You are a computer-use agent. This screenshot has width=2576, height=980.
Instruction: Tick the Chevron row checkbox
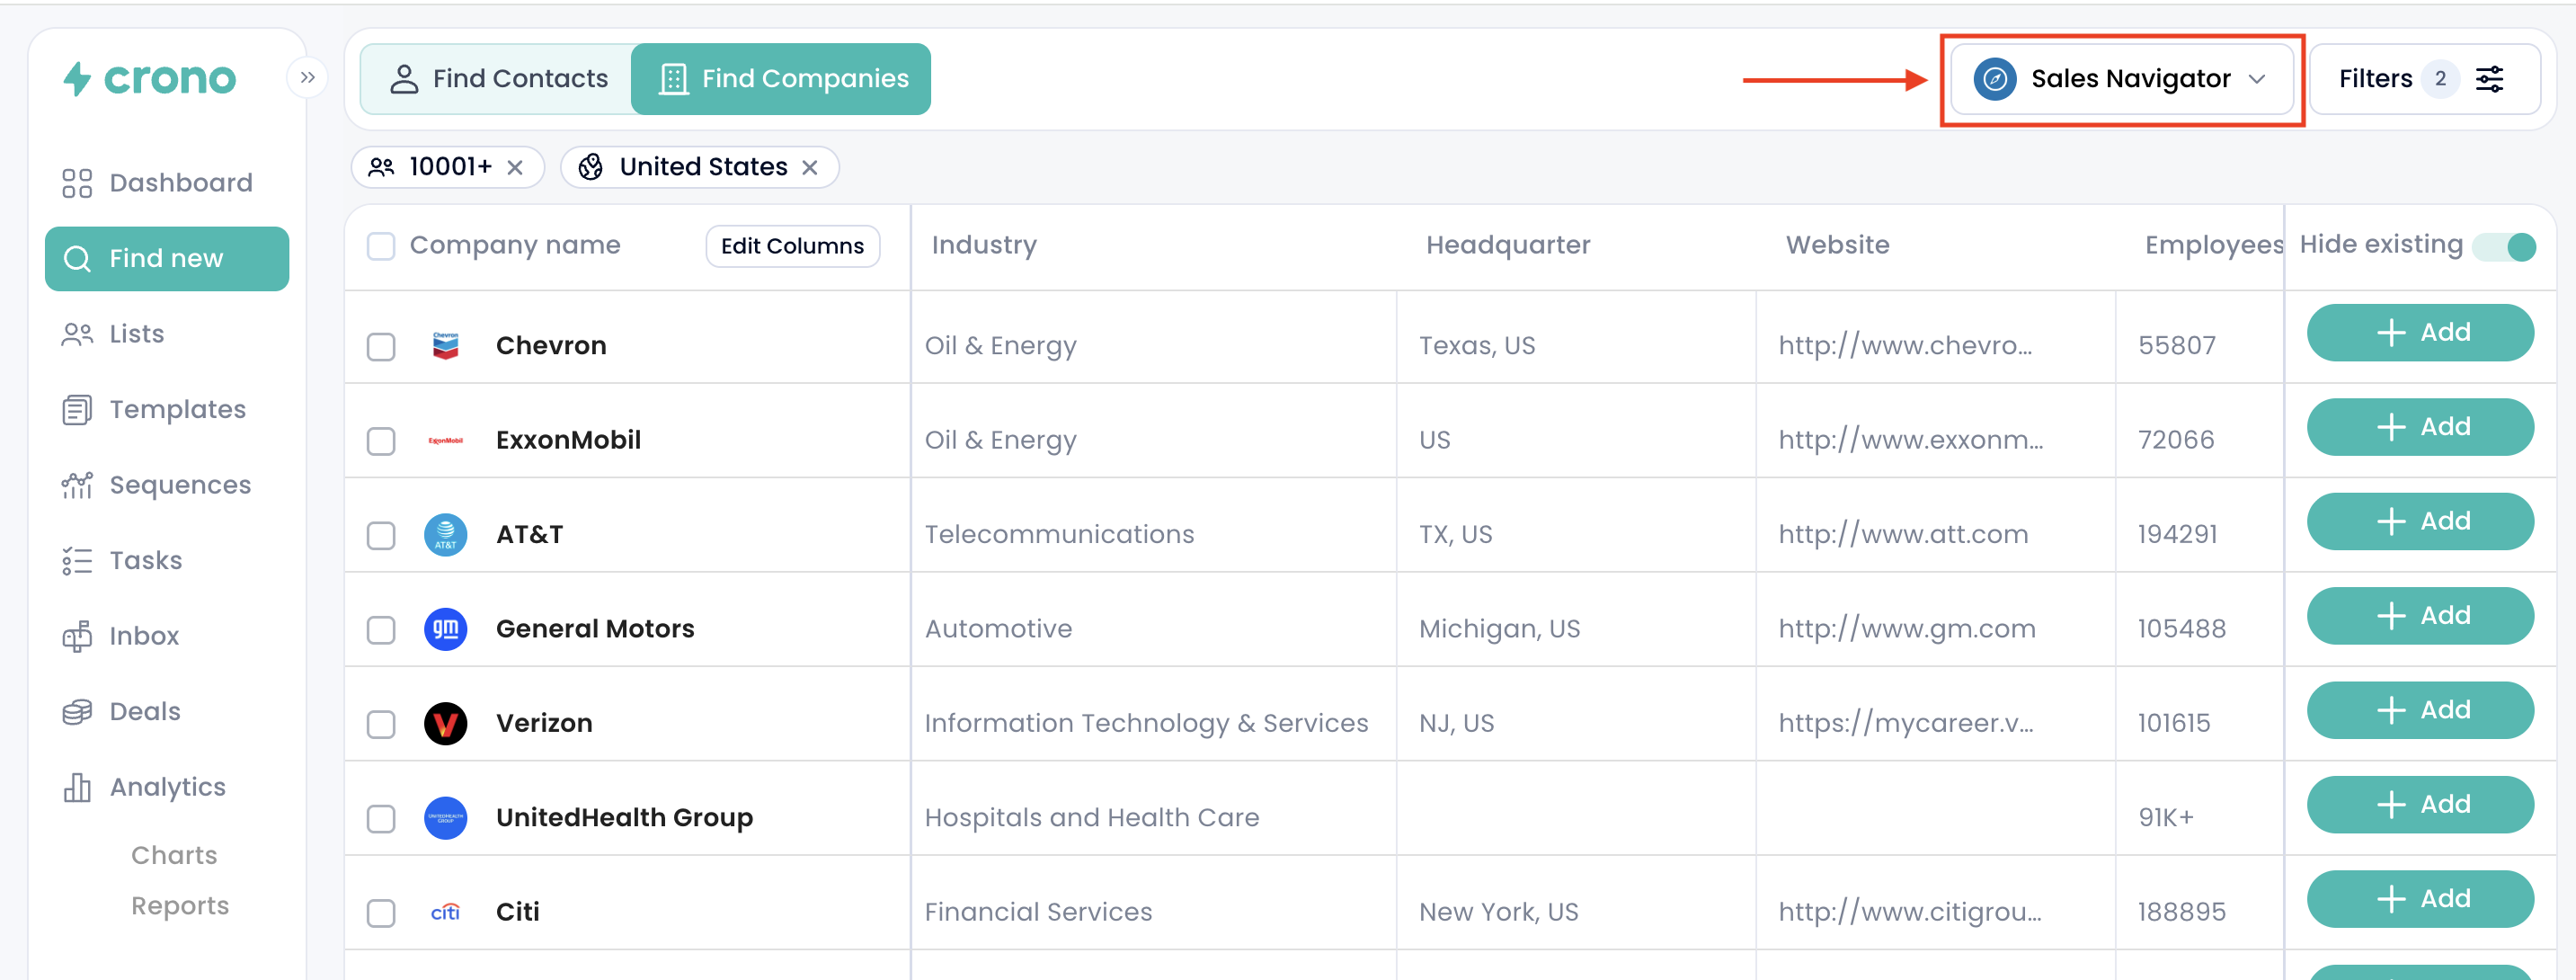point(381,347)
